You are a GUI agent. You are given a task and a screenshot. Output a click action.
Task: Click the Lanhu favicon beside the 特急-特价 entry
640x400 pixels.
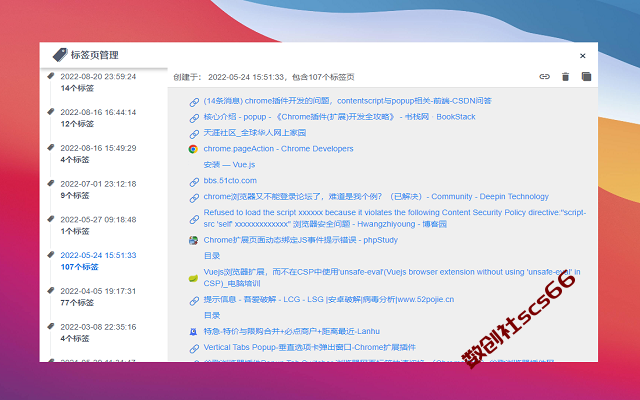(193, 332)
